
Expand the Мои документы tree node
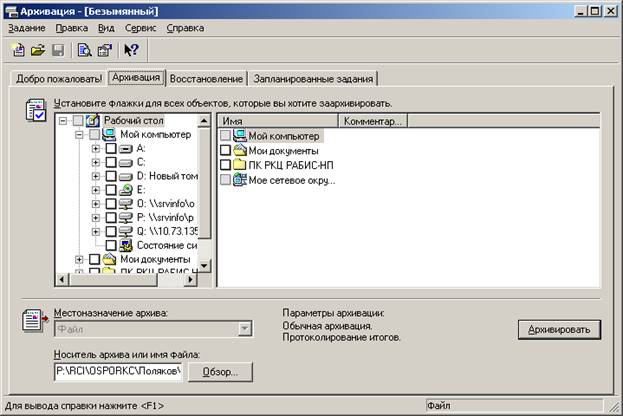[x=79, y=259]
